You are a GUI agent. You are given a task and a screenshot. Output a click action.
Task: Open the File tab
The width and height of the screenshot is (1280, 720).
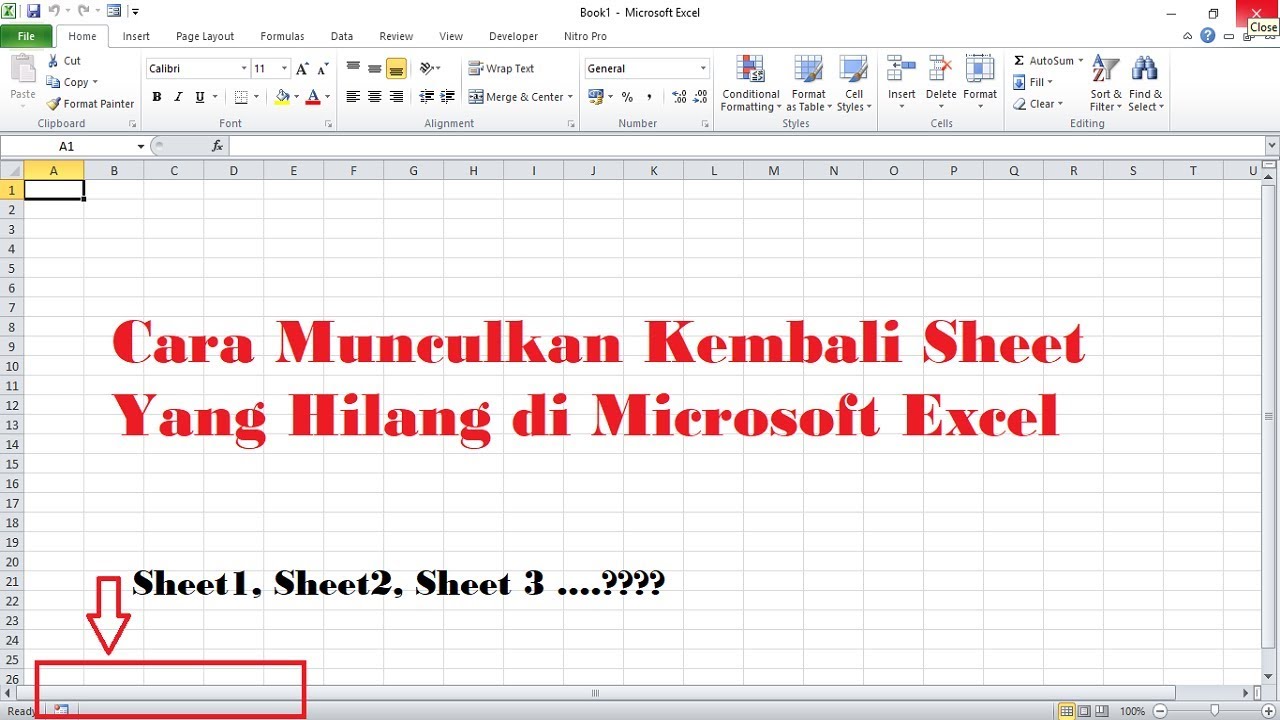[26, 36]
